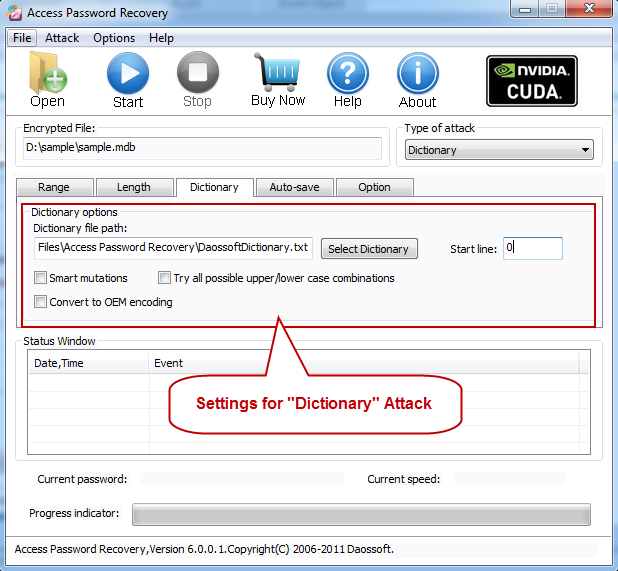Expand the Type of attack dropdown
The image size is (618, 571).
pos(499,150)
